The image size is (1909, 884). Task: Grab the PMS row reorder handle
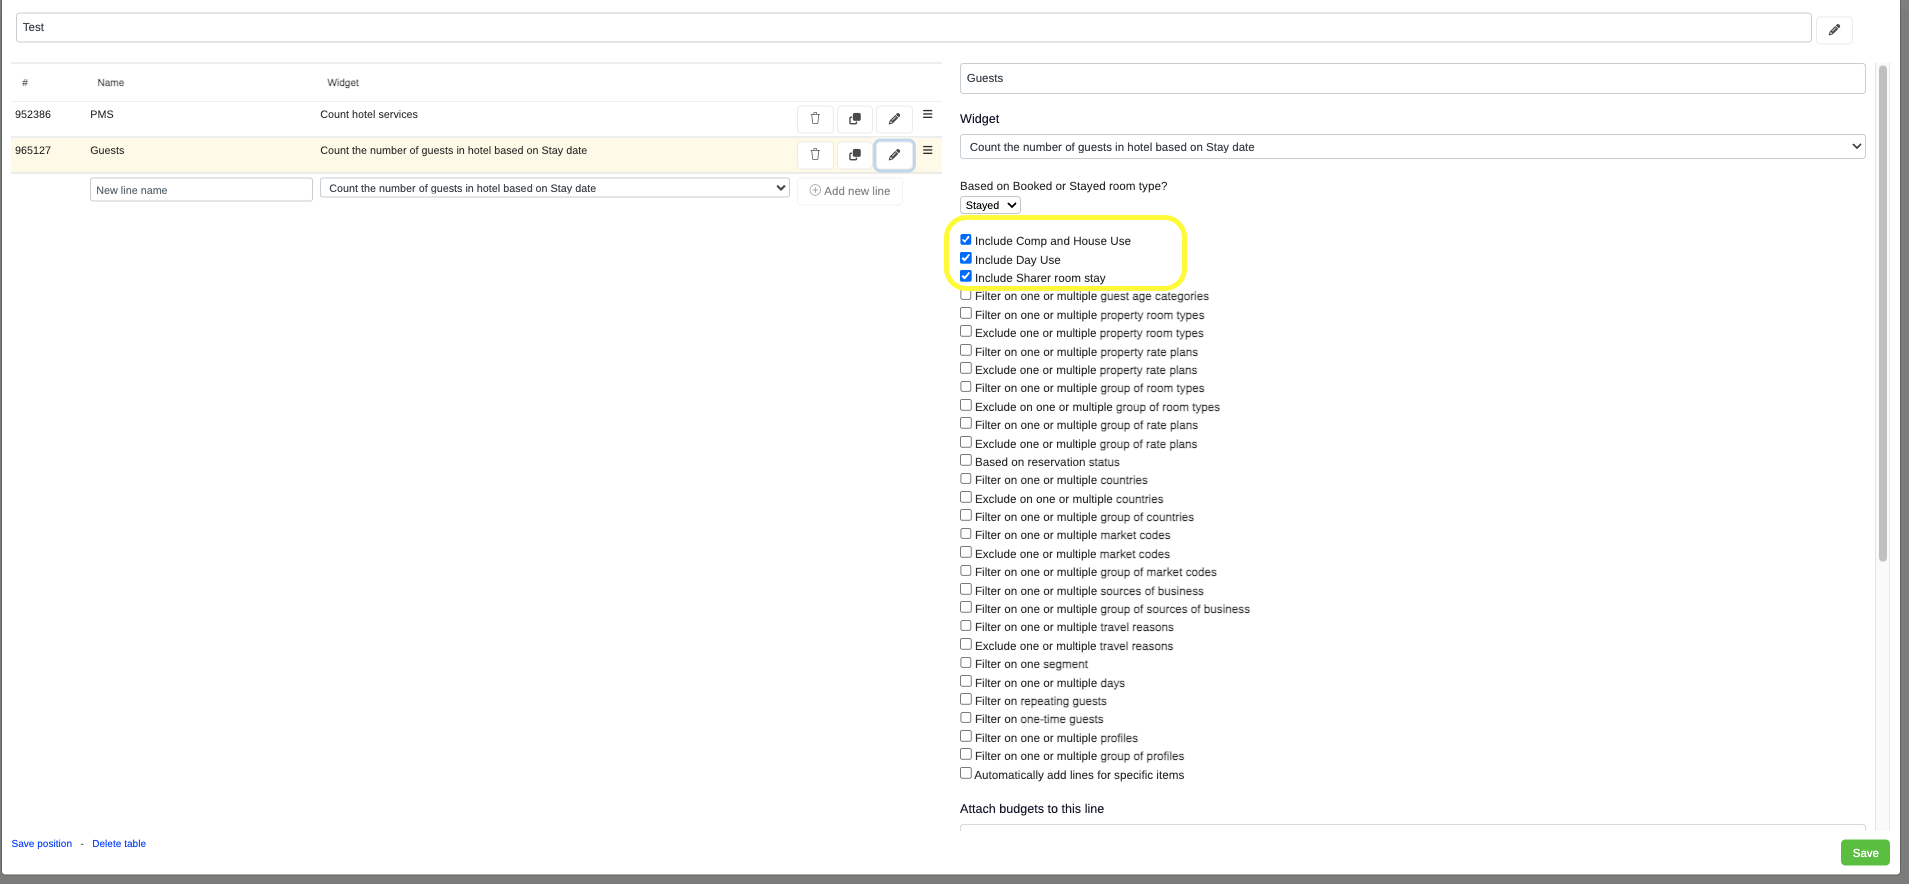(x=928, y=115)
